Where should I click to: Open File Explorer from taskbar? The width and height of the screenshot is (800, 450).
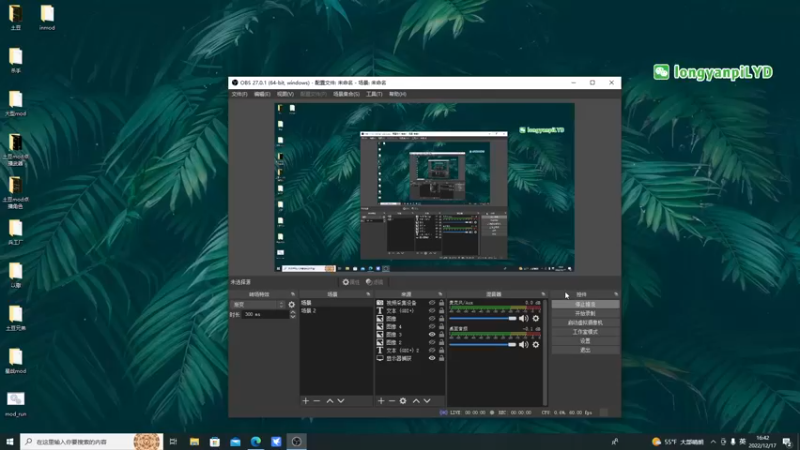pos(194,442)
